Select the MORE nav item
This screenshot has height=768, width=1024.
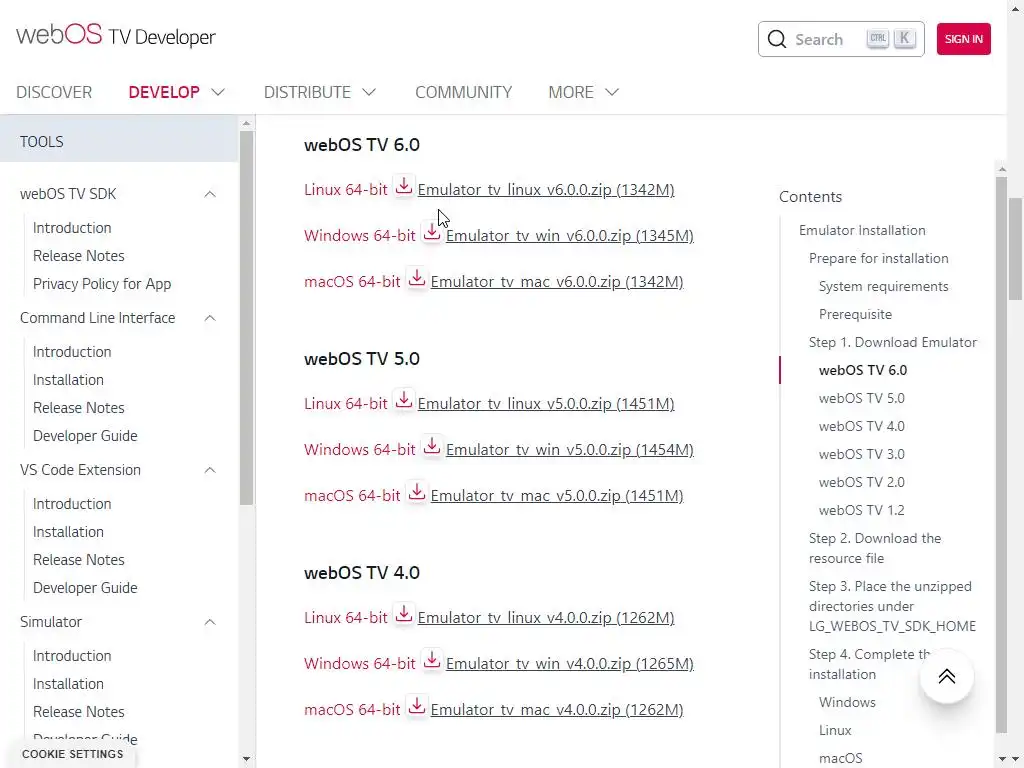571,92
